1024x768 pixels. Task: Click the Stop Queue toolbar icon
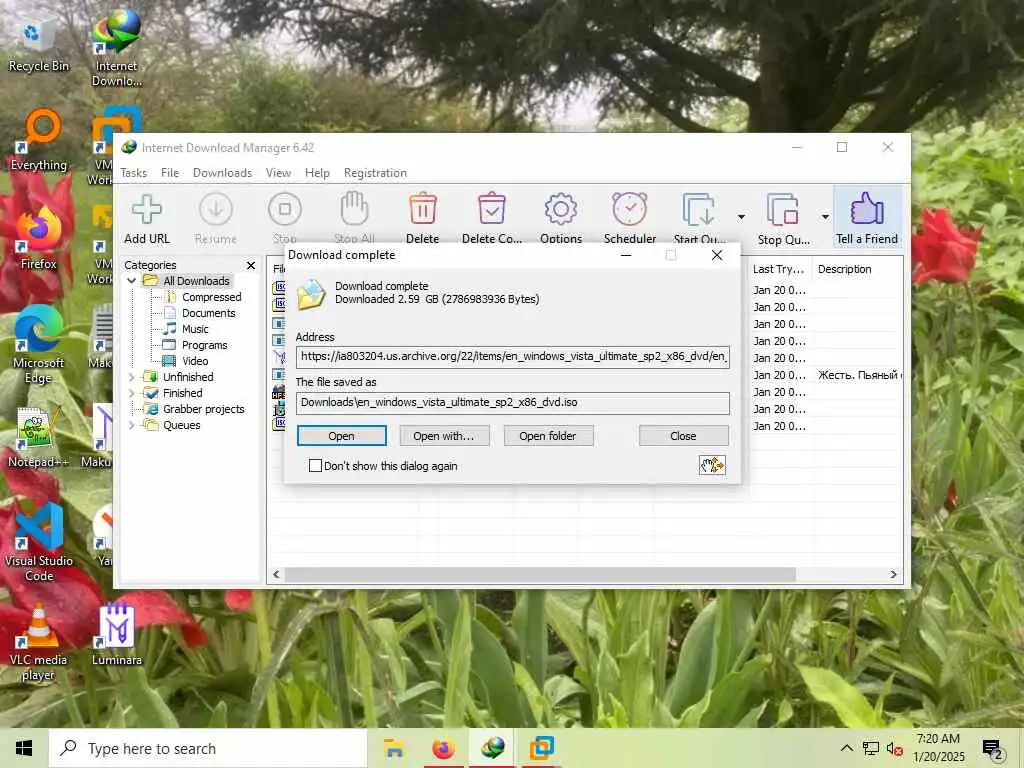pos(782,210)
